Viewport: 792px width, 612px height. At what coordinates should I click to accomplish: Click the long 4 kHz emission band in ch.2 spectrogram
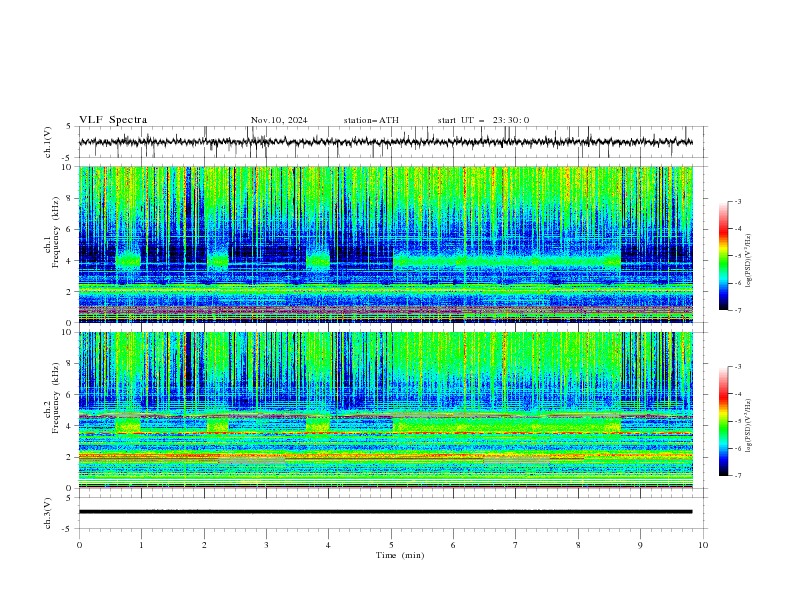507,425
